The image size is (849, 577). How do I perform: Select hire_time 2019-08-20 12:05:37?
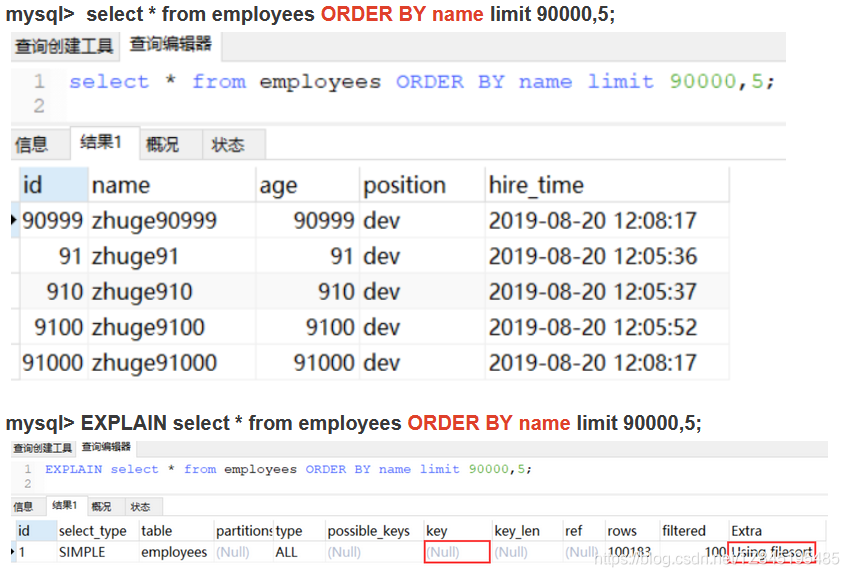607,292
